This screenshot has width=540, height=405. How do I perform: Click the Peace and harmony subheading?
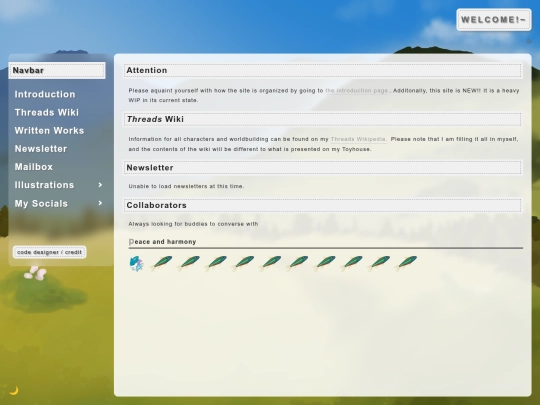pyautogui.click(x=163, y=242)
